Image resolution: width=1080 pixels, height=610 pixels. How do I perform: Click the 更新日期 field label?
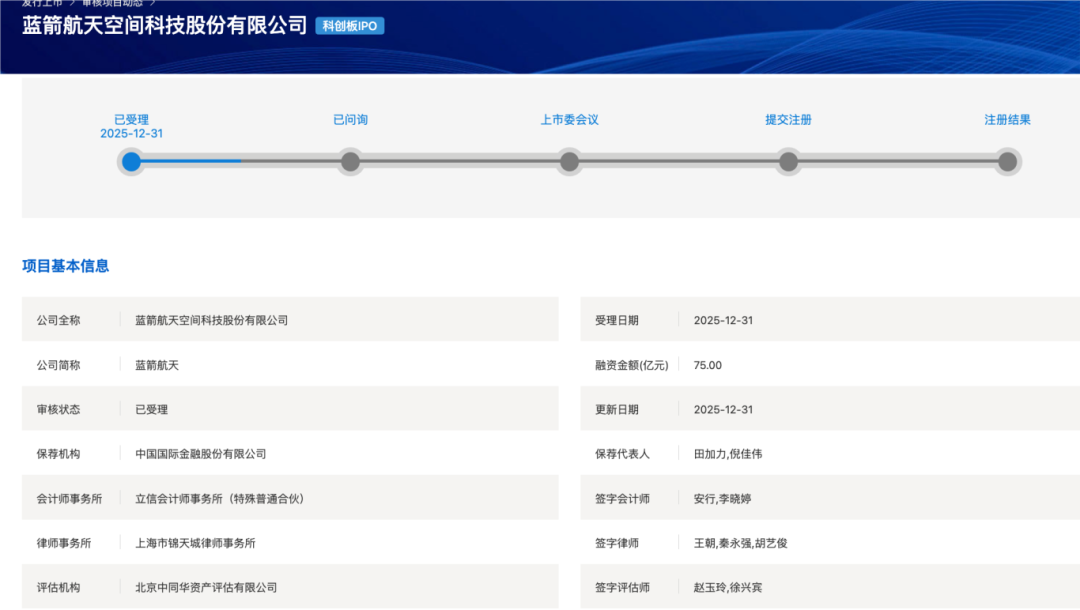click(x=617, y=410)
